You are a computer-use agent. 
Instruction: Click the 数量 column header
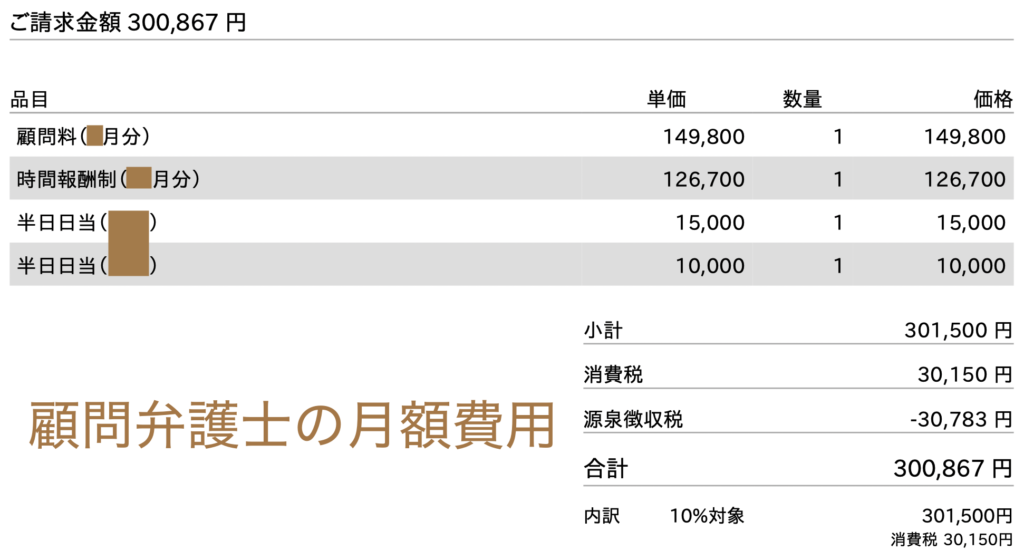pyautogui.click(x=802, y=99)
